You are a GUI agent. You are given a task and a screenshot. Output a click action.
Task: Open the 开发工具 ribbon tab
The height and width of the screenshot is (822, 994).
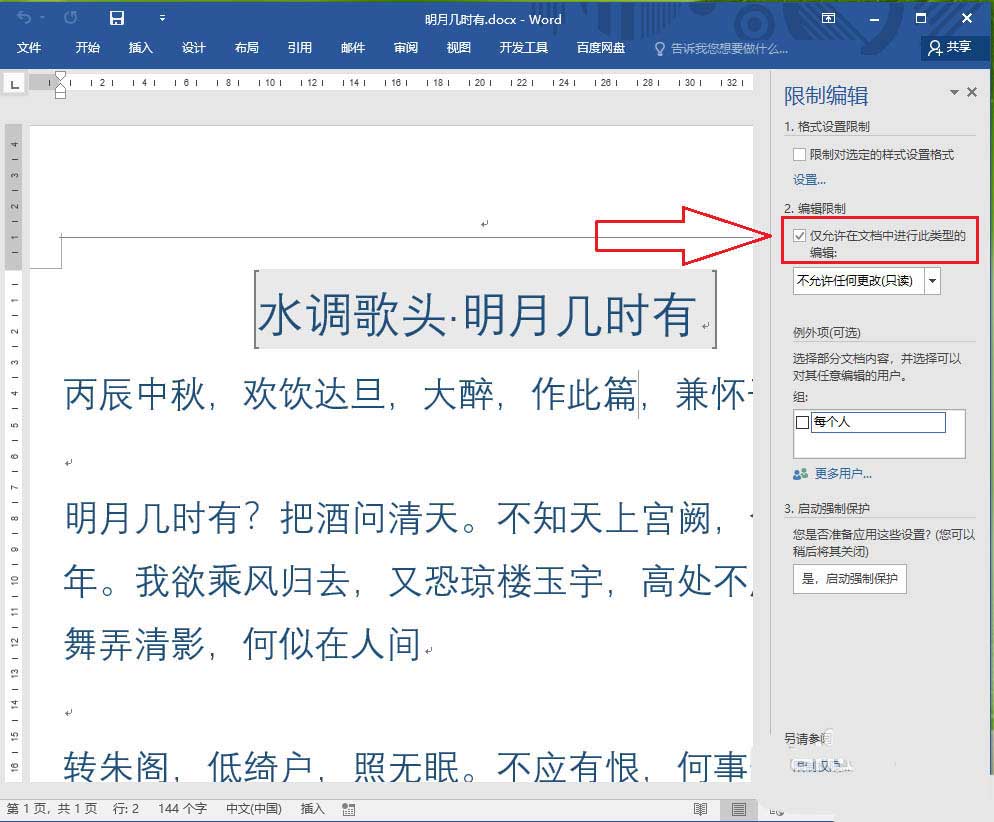(x=524, y=48)
